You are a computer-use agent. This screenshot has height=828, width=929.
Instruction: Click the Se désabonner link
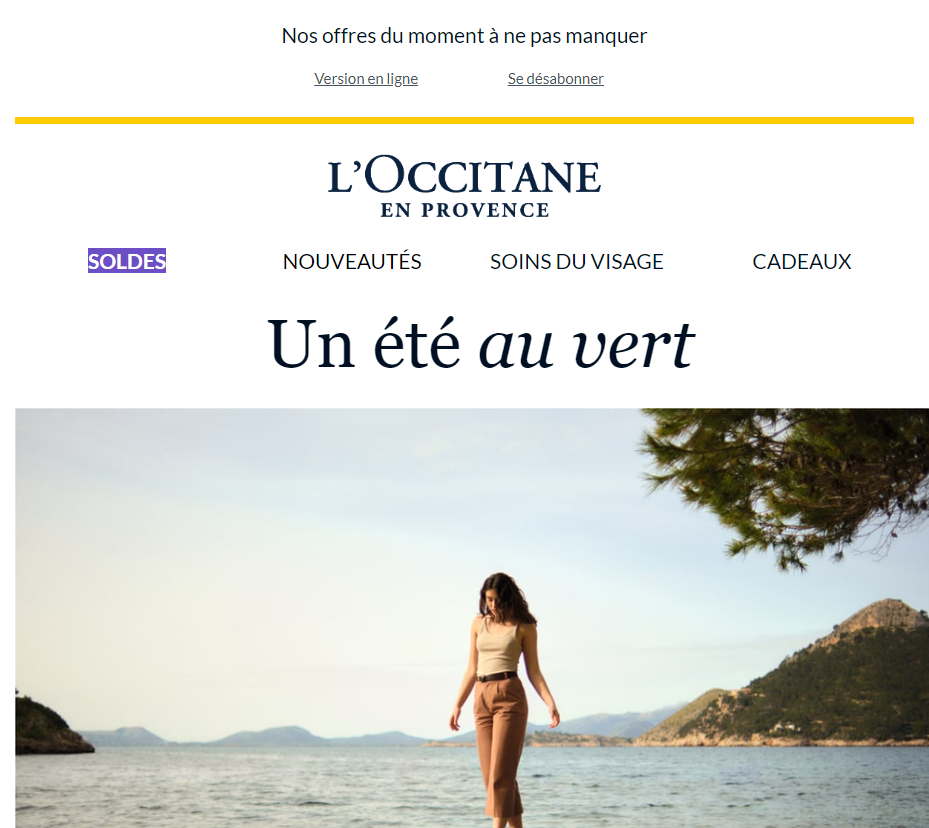pos(555,79)
